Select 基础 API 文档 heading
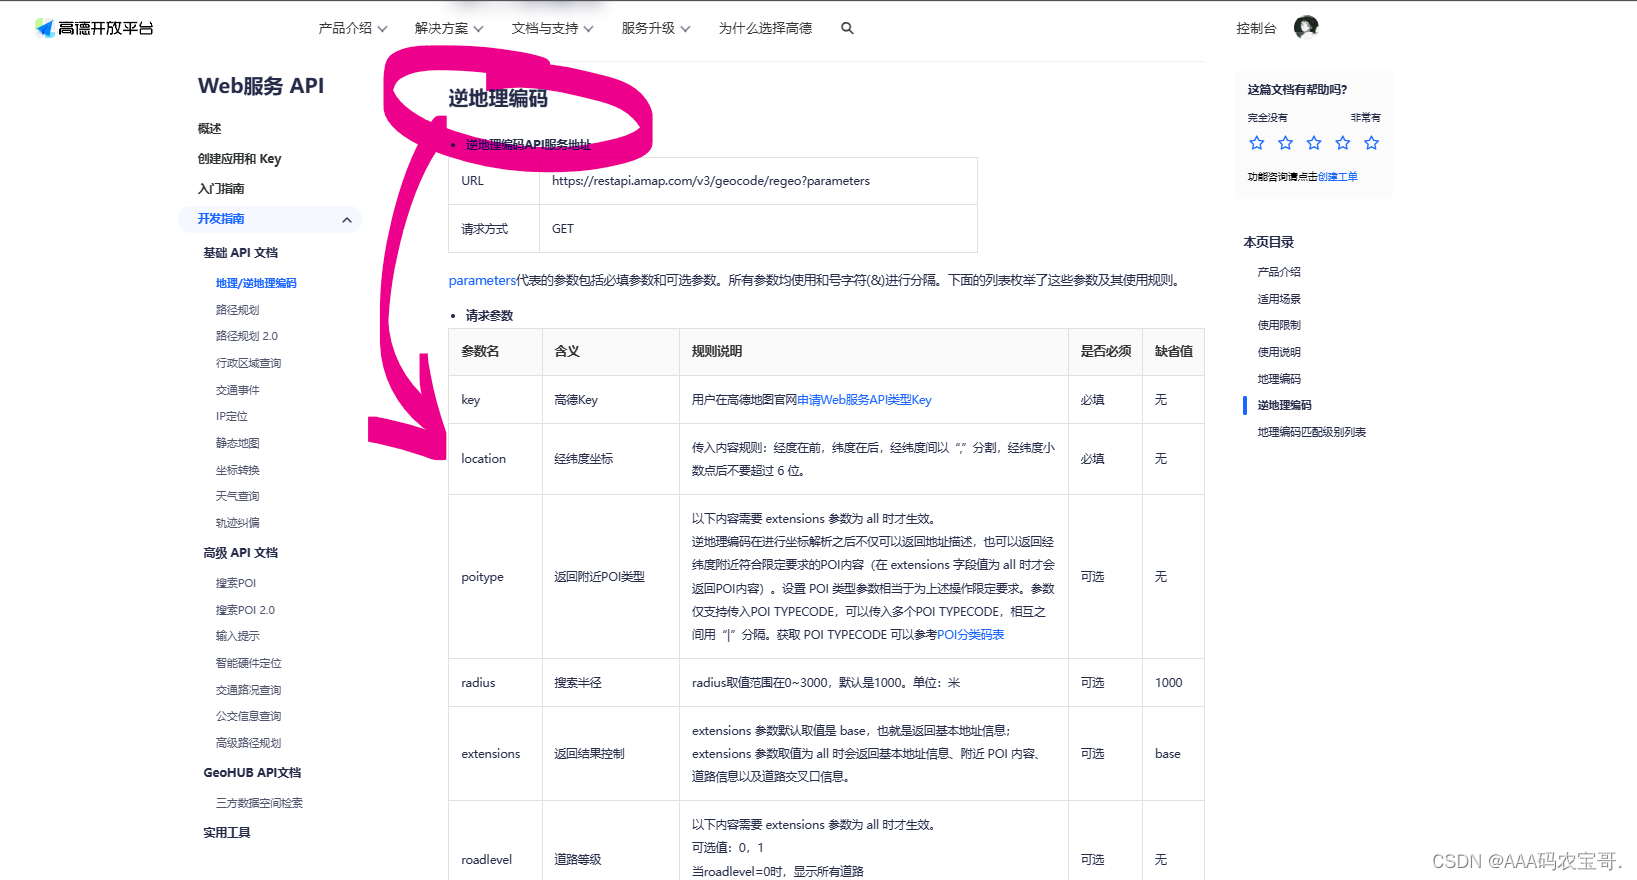 coord(241,253)
